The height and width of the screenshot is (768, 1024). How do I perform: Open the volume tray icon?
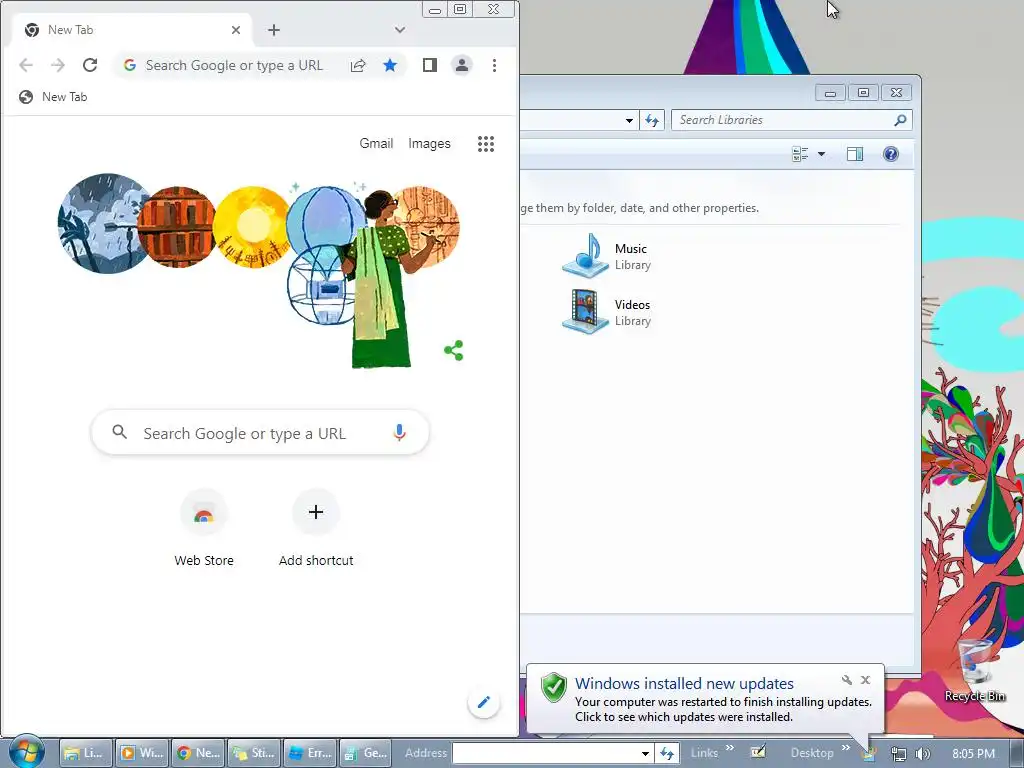[x=922, y=754]
